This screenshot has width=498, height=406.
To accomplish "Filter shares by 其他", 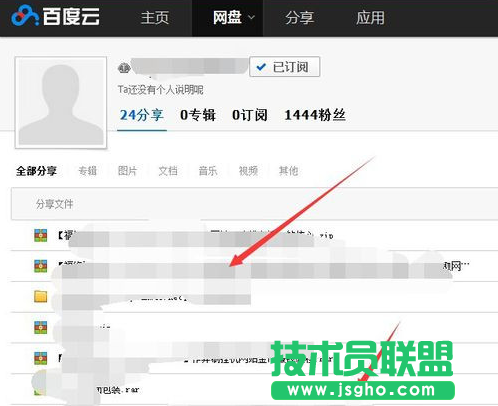I will pyautogui.click(x=288, y=171).
